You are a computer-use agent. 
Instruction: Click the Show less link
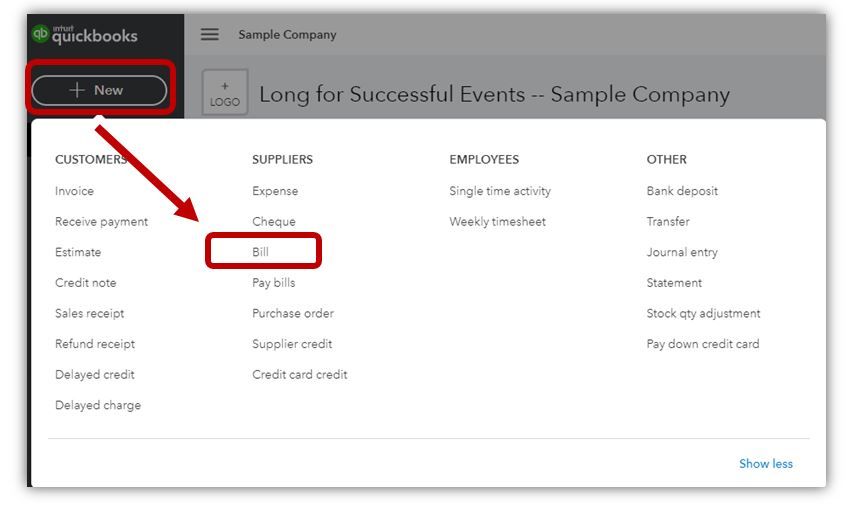pos(766,464)
